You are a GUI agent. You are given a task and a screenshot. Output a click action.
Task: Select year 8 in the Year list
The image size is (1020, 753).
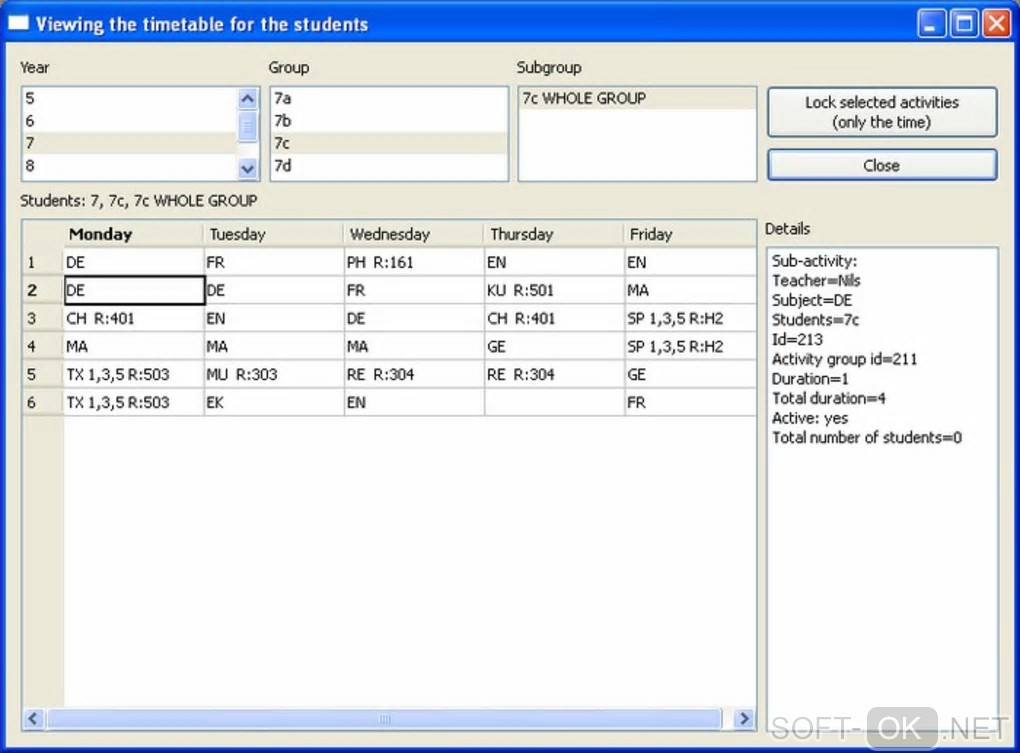(130, 166)
